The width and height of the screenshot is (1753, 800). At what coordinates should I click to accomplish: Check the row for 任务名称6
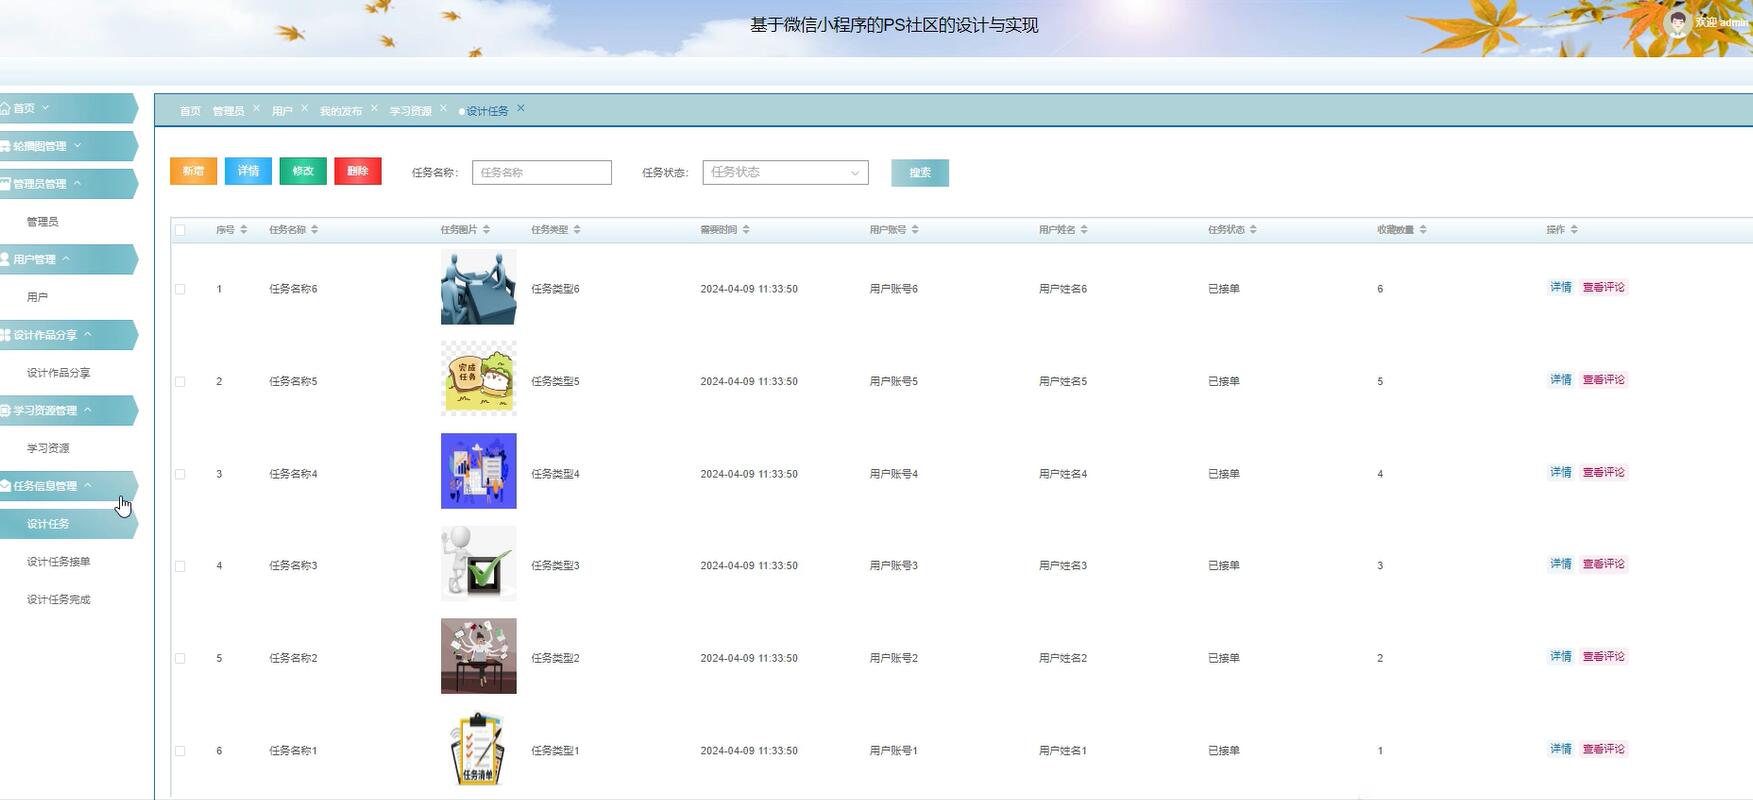[x=180, y=289]
